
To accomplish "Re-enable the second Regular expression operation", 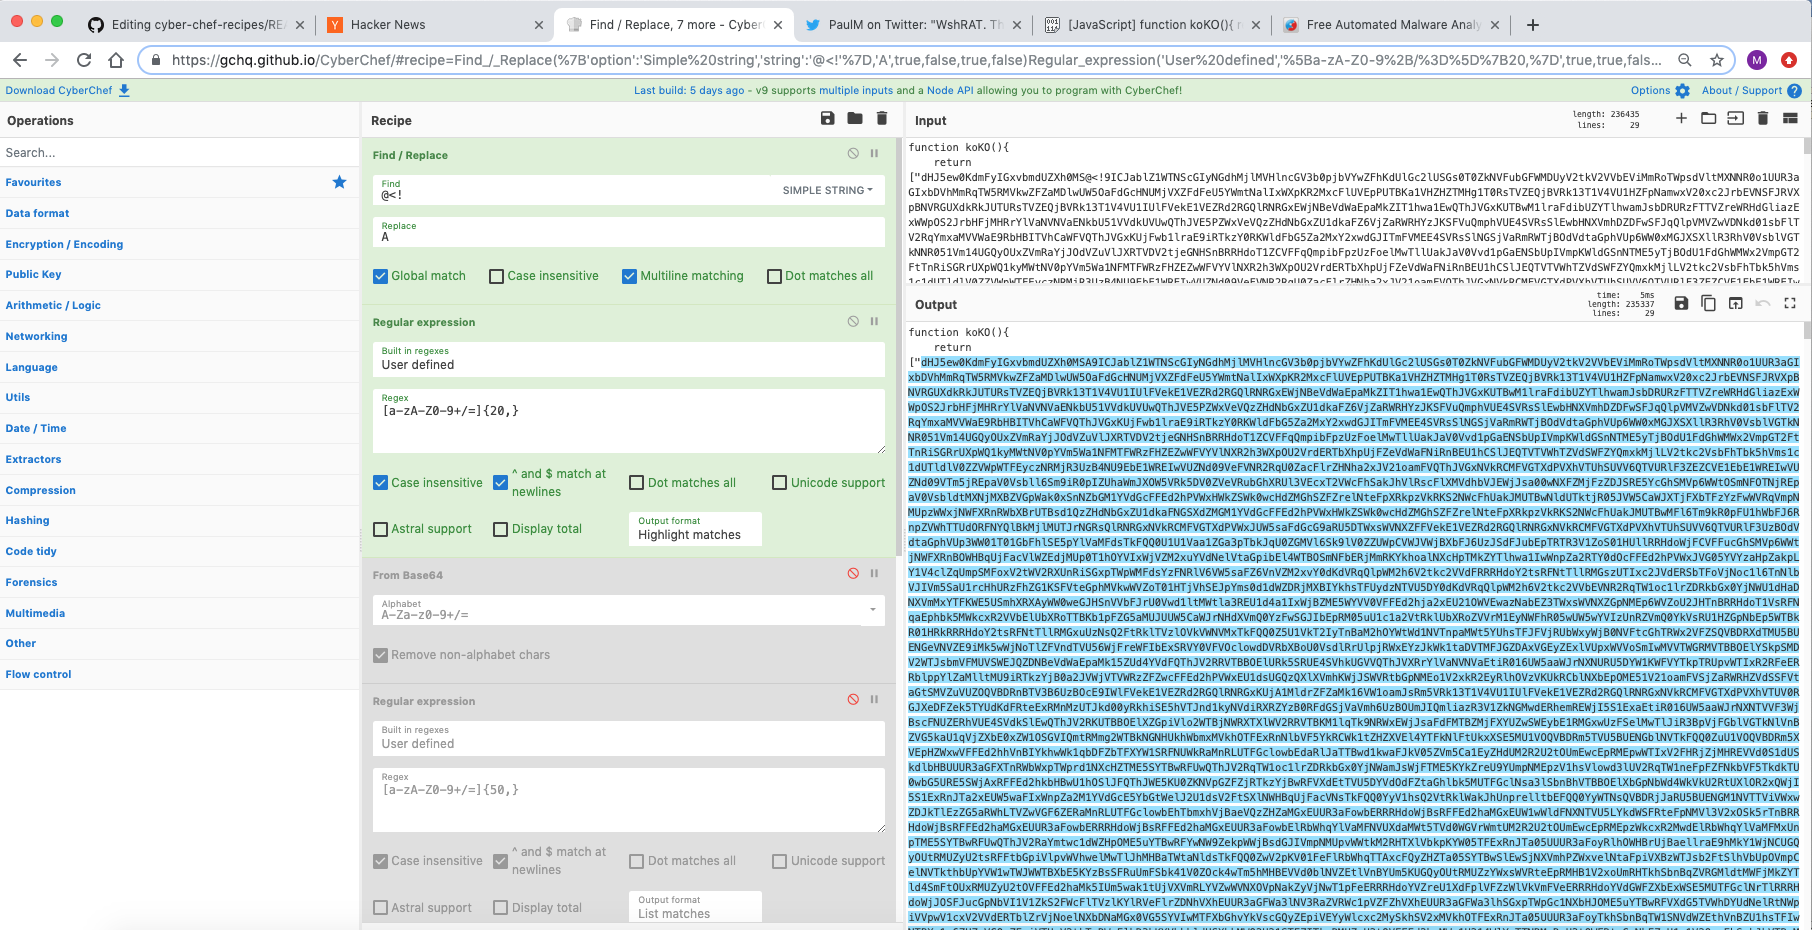I will (x=853, y=699).
